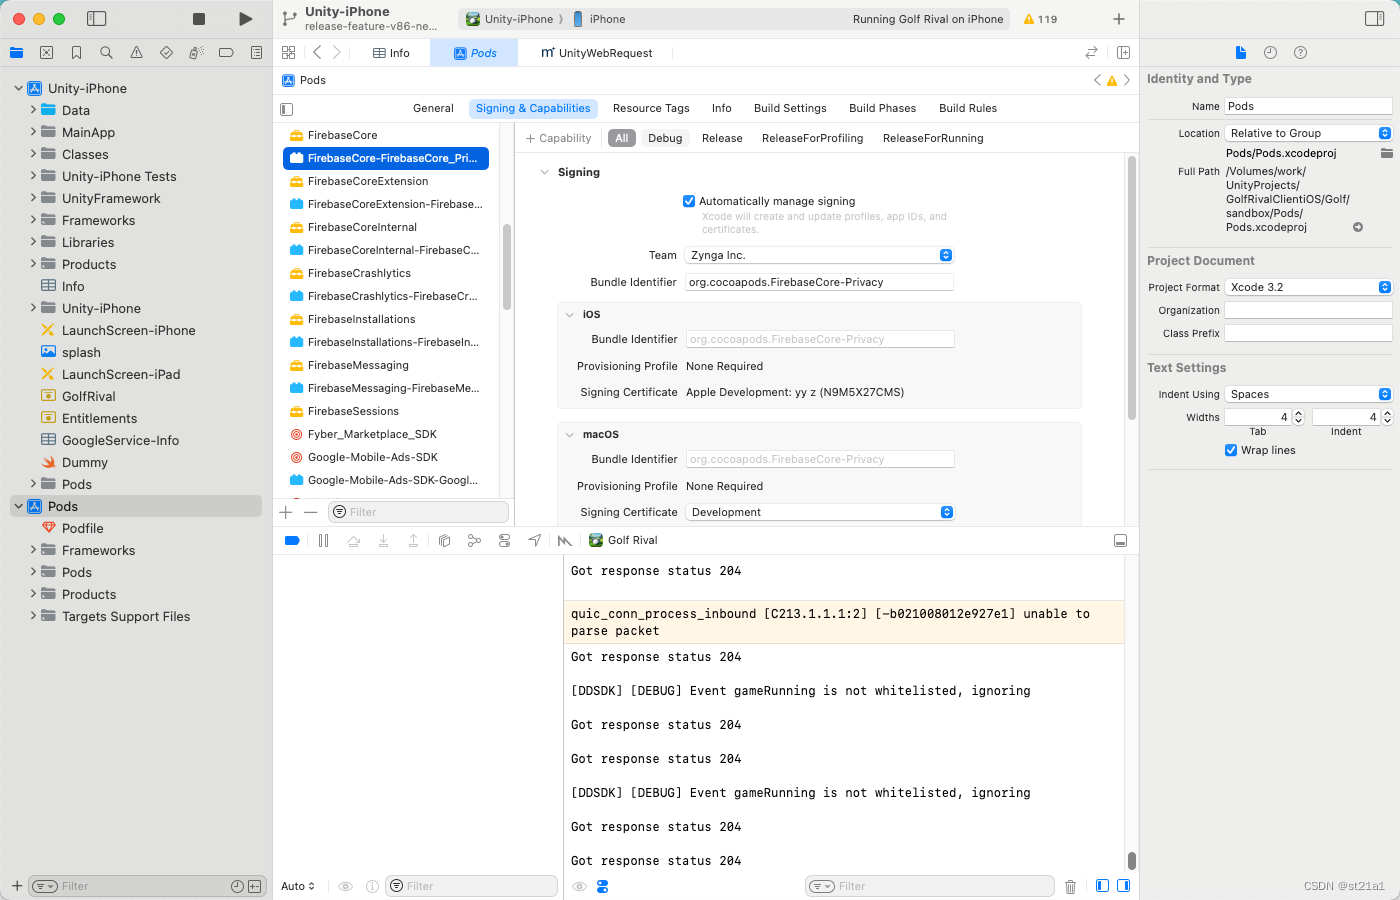Screen dimensions: 1400x900
Task: Open the Debug View Hierarchy icon
Action: [x=444, y=541]
